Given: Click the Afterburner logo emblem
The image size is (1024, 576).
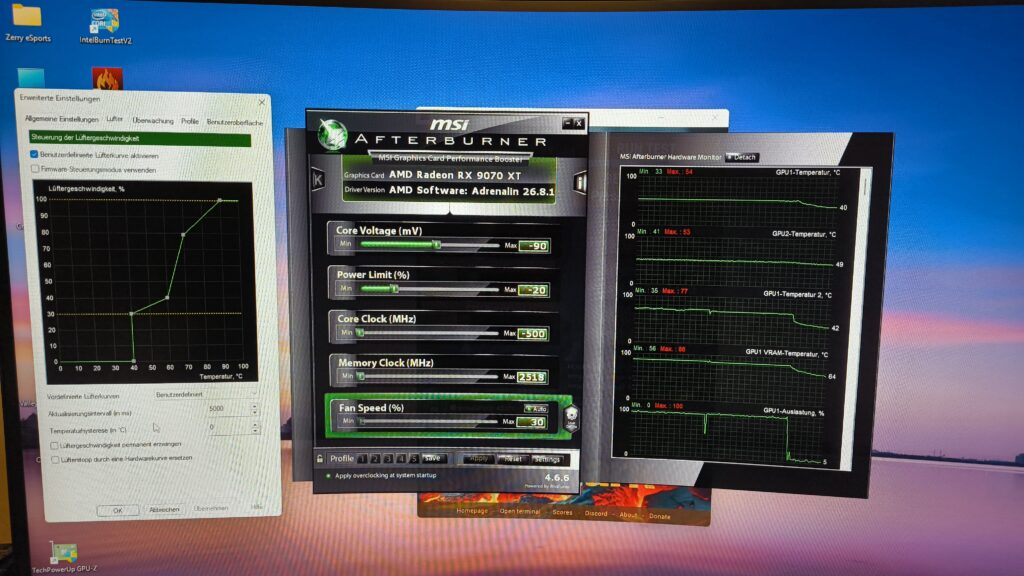Looking at the screenshot, I should pos(332,134).
